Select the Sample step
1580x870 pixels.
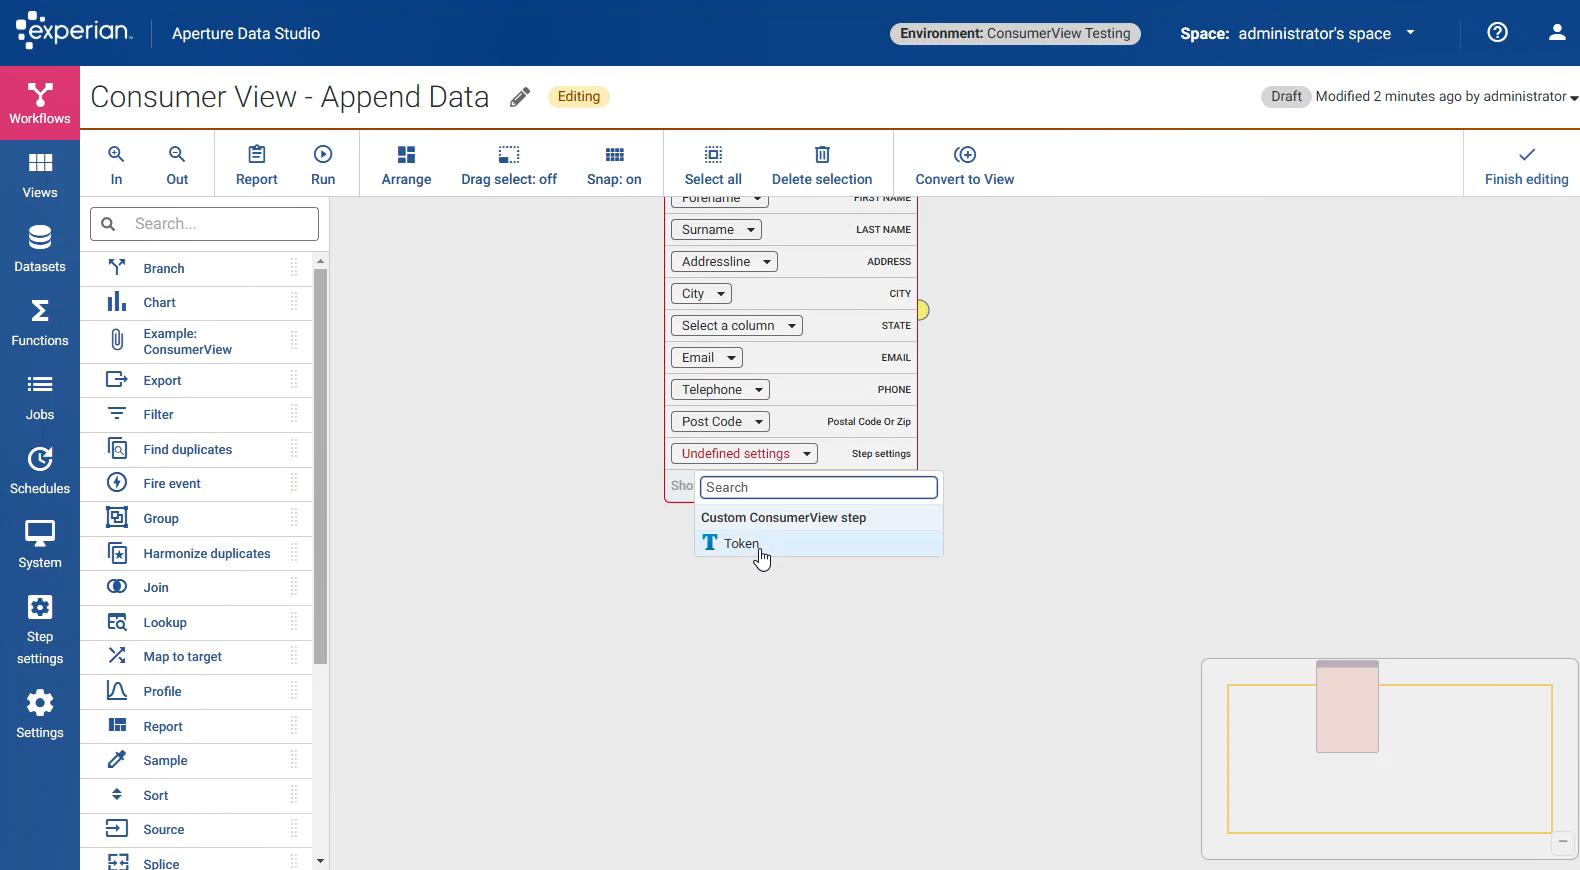(196, 760)
